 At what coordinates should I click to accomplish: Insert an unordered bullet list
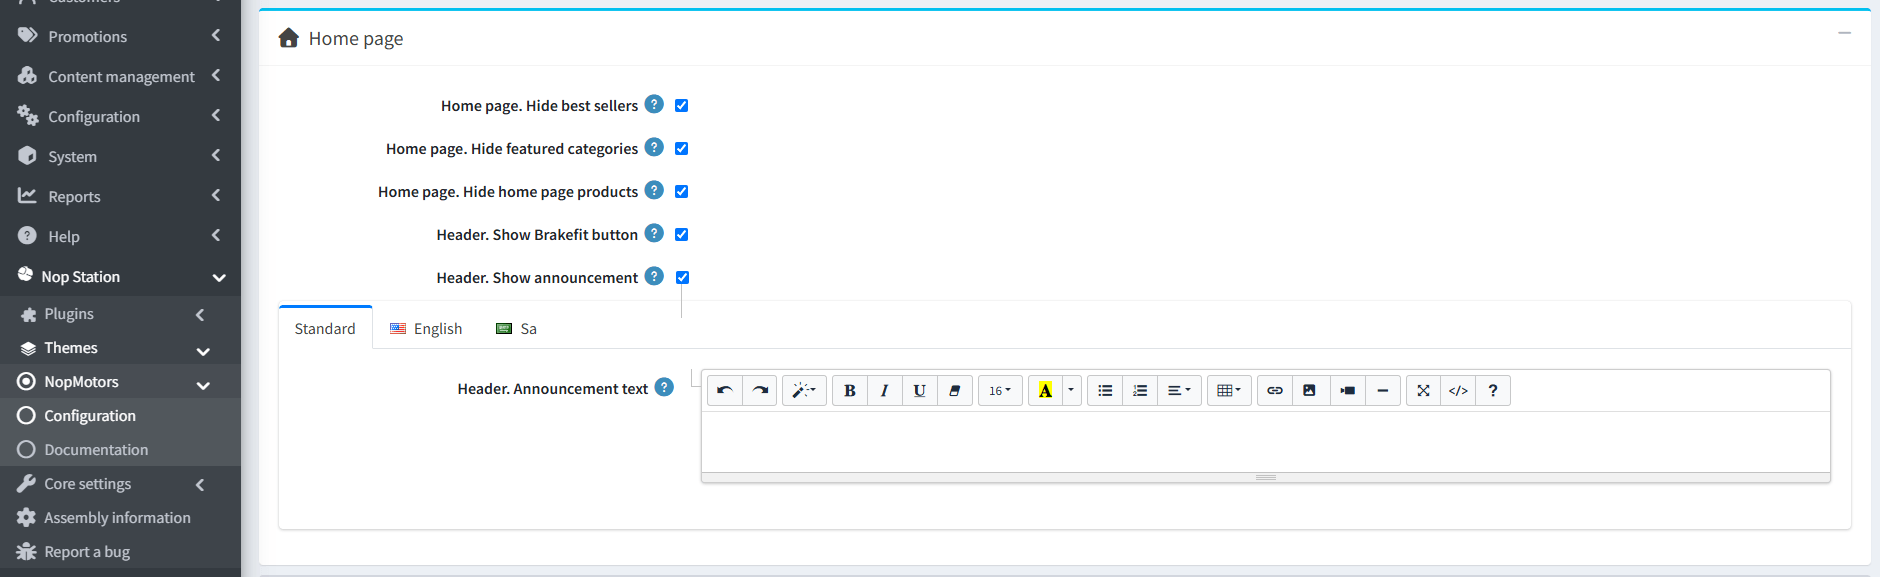[1105, 391]
